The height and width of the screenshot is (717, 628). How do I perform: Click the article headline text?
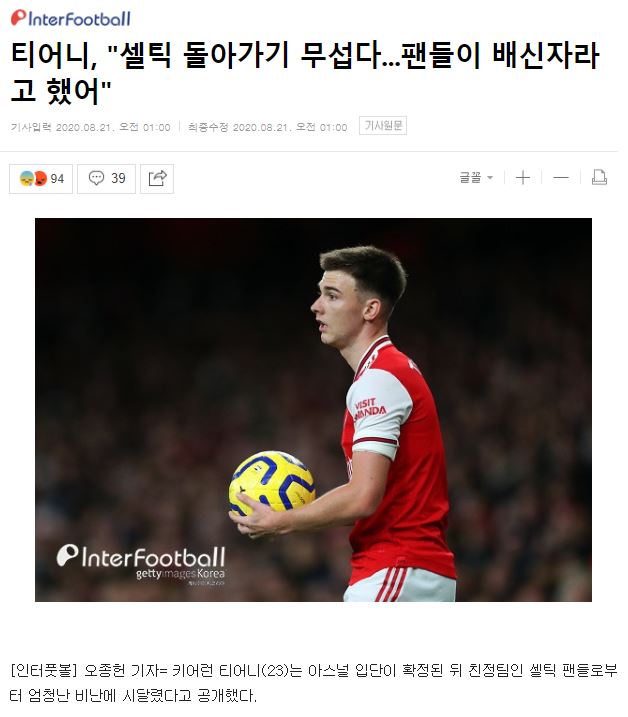305,73
